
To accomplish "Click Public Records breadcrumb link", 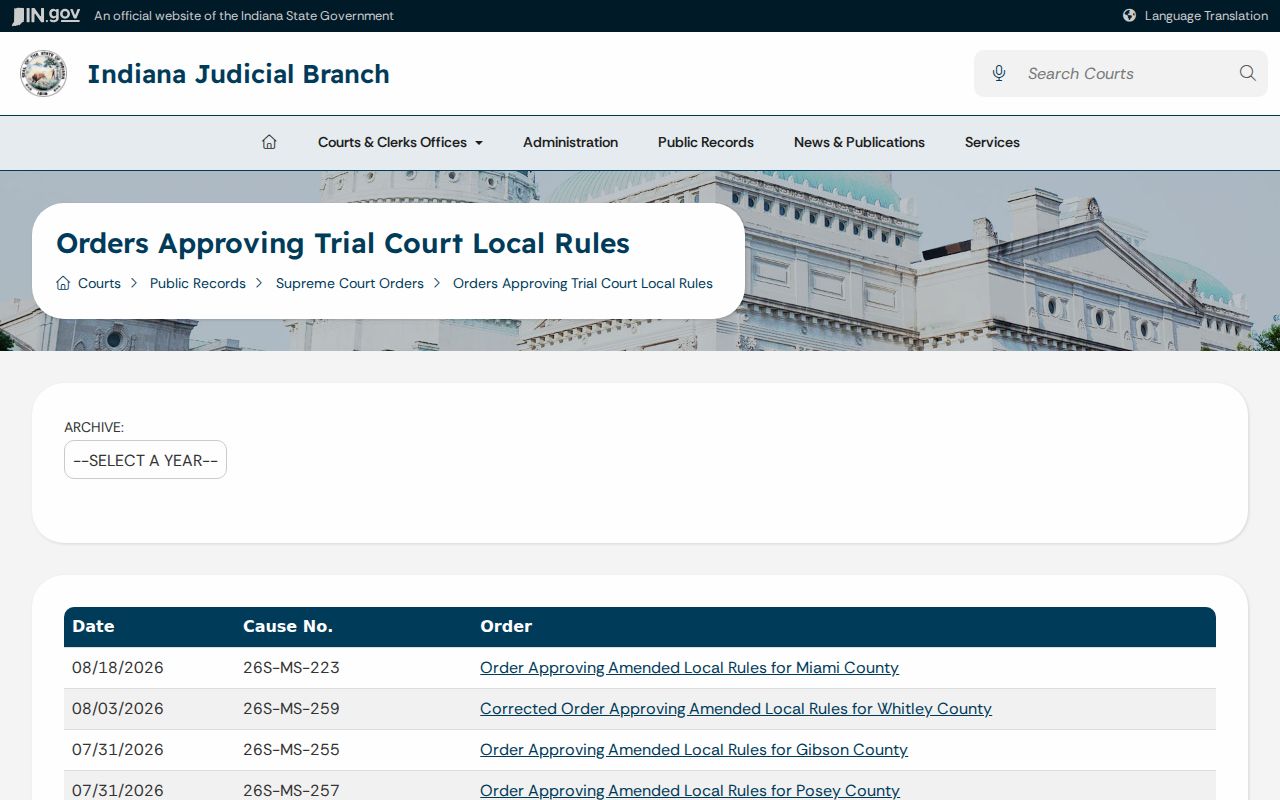I will pos(198,283).
